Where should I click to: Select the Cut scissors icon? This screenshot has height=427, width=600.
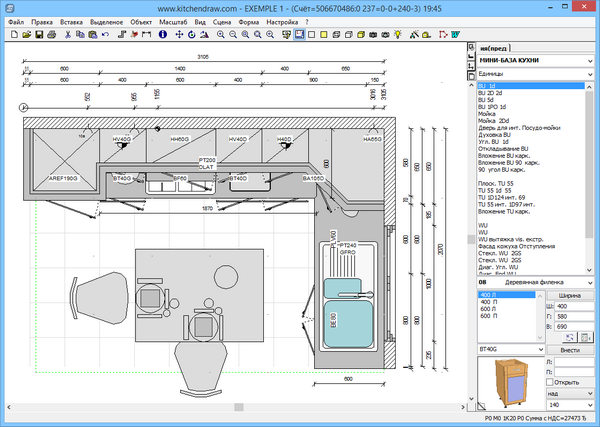pyautogui.click(x=67, y=34)
